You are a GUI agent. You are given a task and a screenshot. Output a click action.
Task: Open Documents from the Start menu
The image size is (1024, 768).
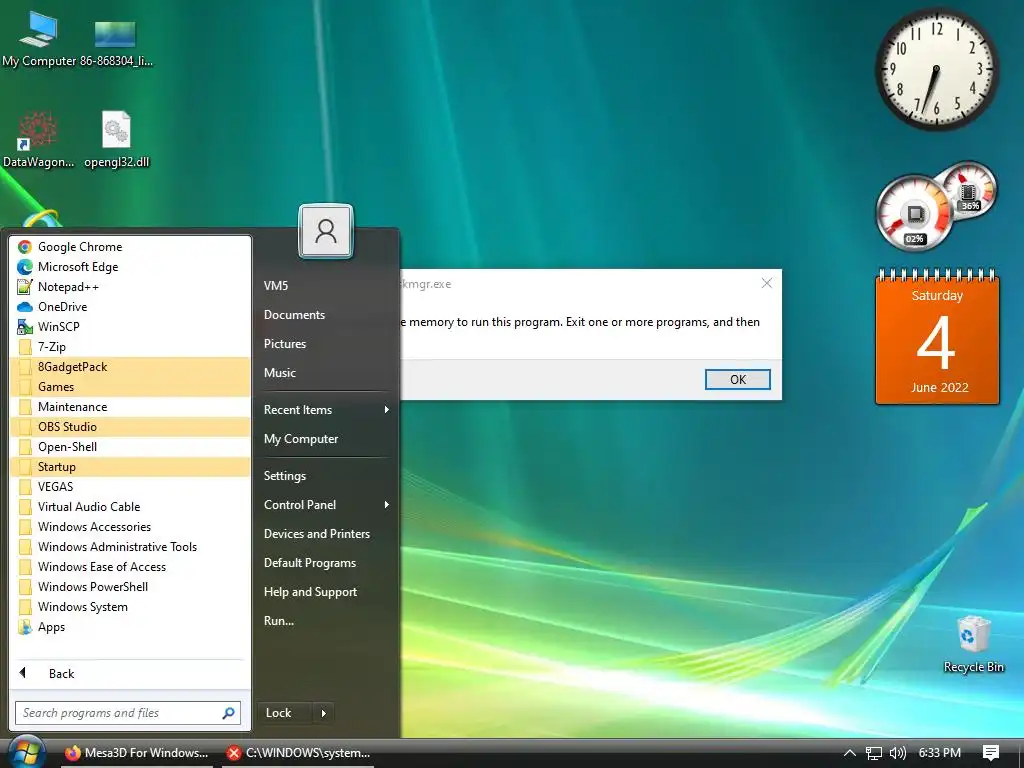pos(325,315)
